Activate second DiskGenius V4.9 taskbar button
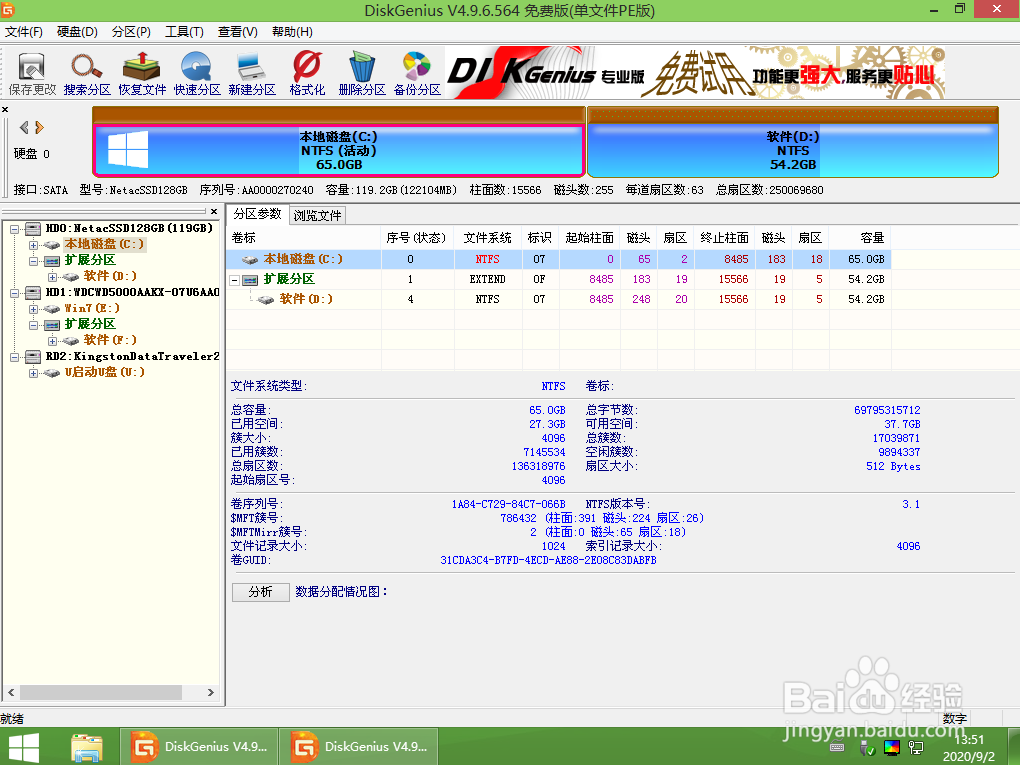The width and height of the screenshot is (1020, 765). [359, 747]
